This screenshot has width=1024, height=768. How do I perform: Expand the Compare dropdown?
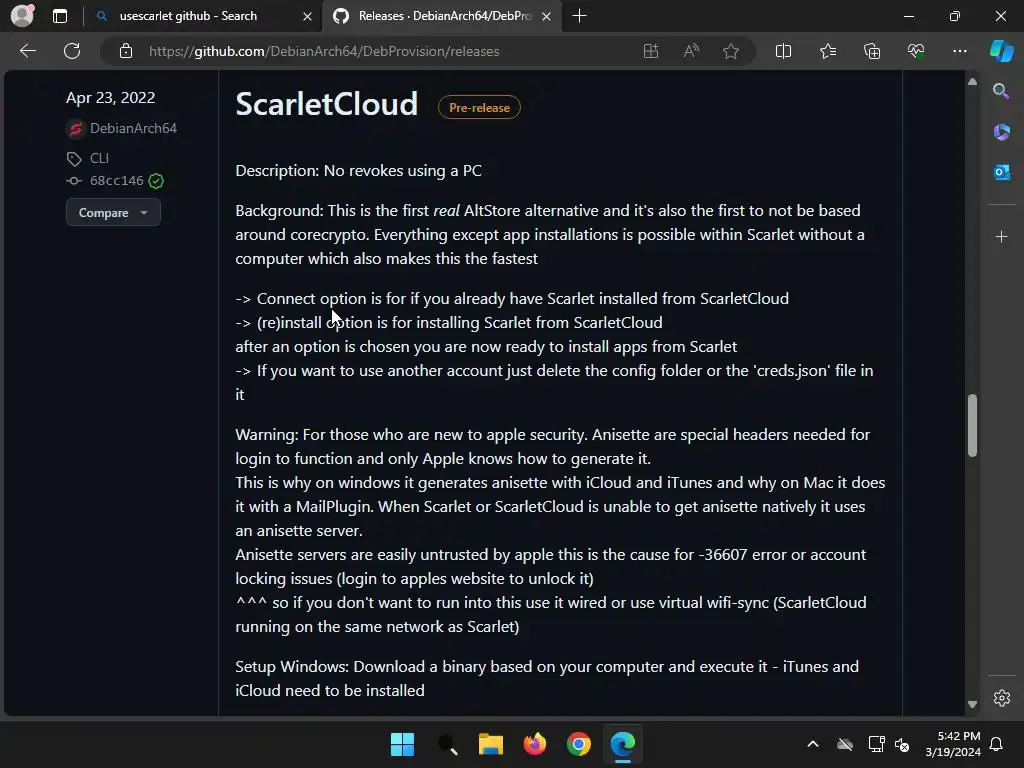pos(113,213)
